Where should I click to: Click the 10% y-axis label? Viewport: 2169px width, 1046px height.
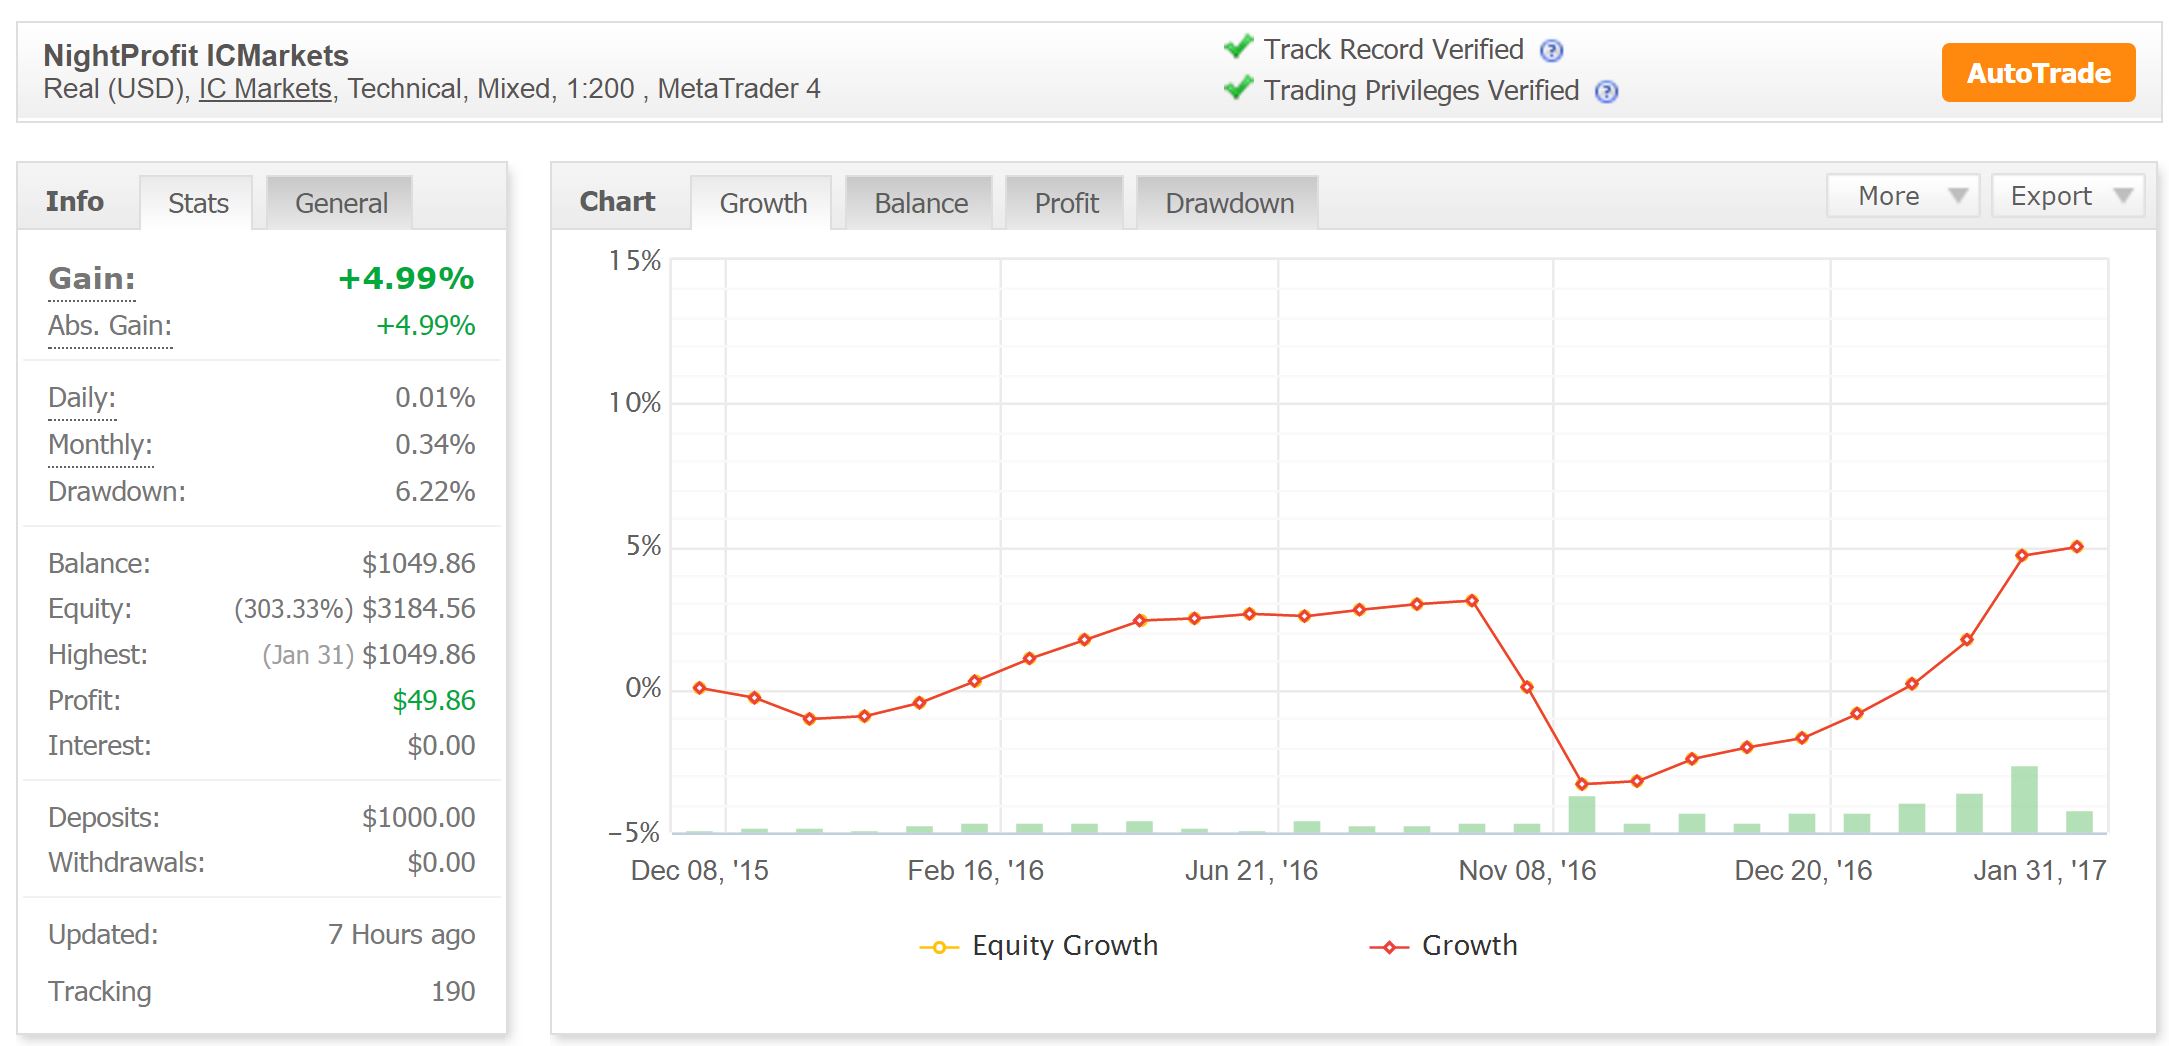pyautogui.click(x=635, y=403)
